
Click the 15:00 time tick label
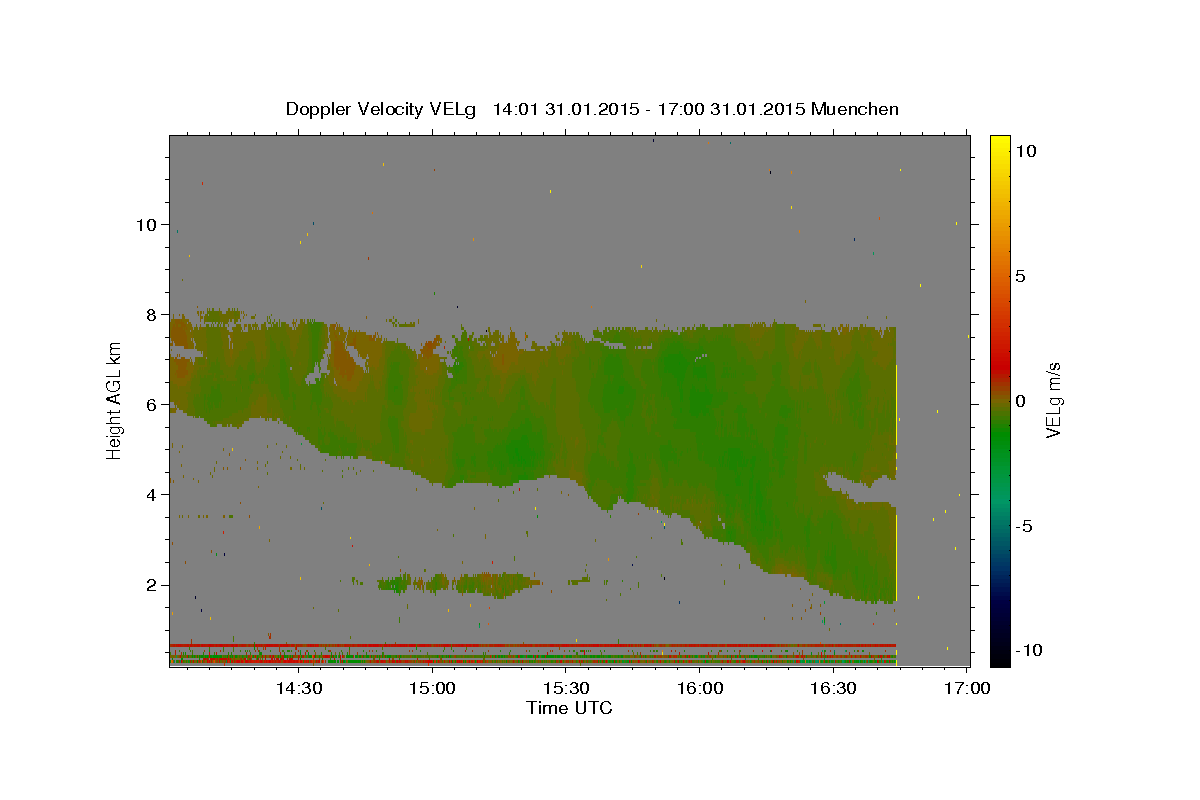[x=432, y=688]
